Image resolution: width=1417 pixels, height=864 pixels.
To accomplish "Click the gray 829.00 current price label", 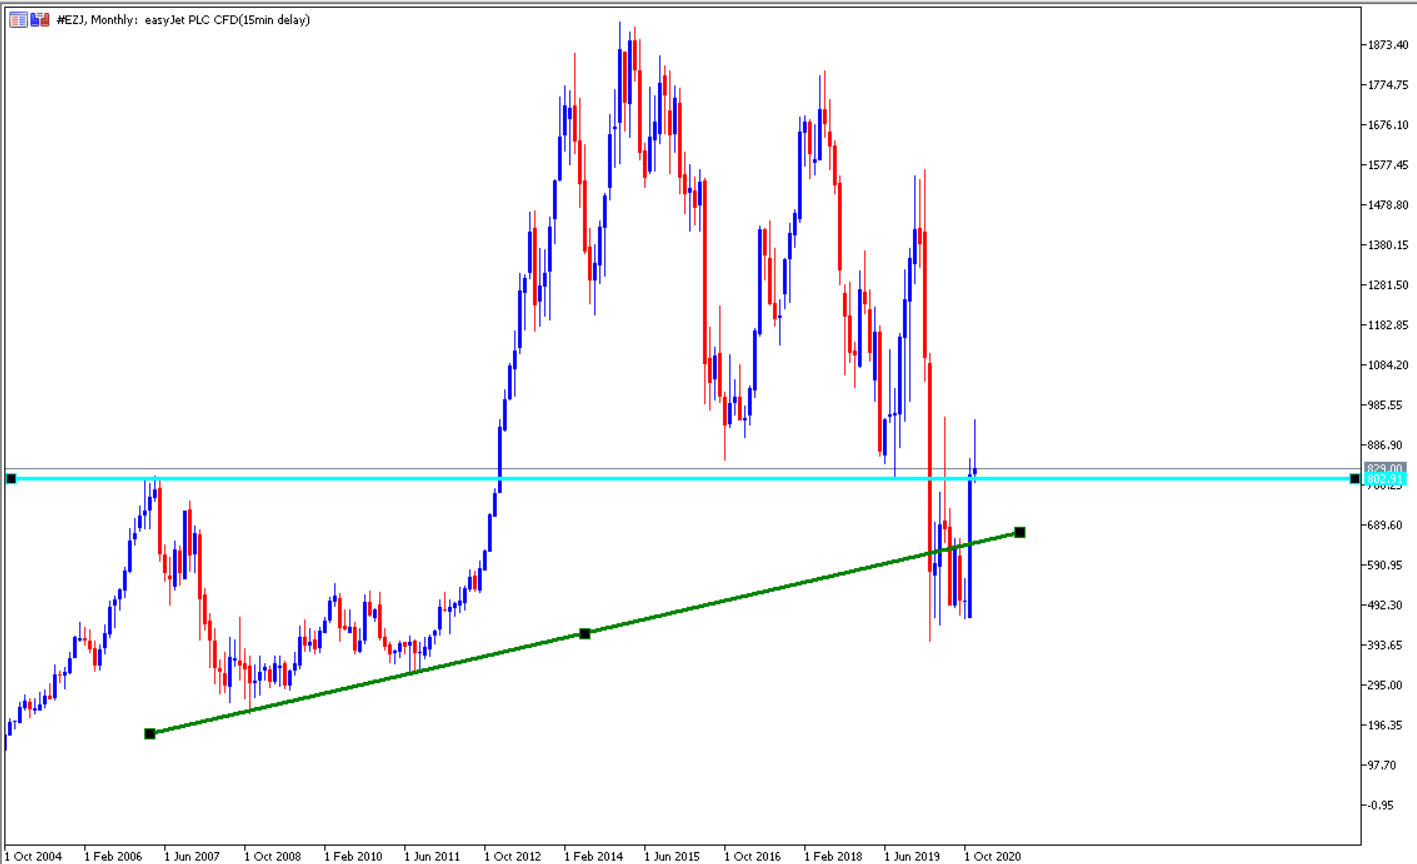I will (1385, 468).
